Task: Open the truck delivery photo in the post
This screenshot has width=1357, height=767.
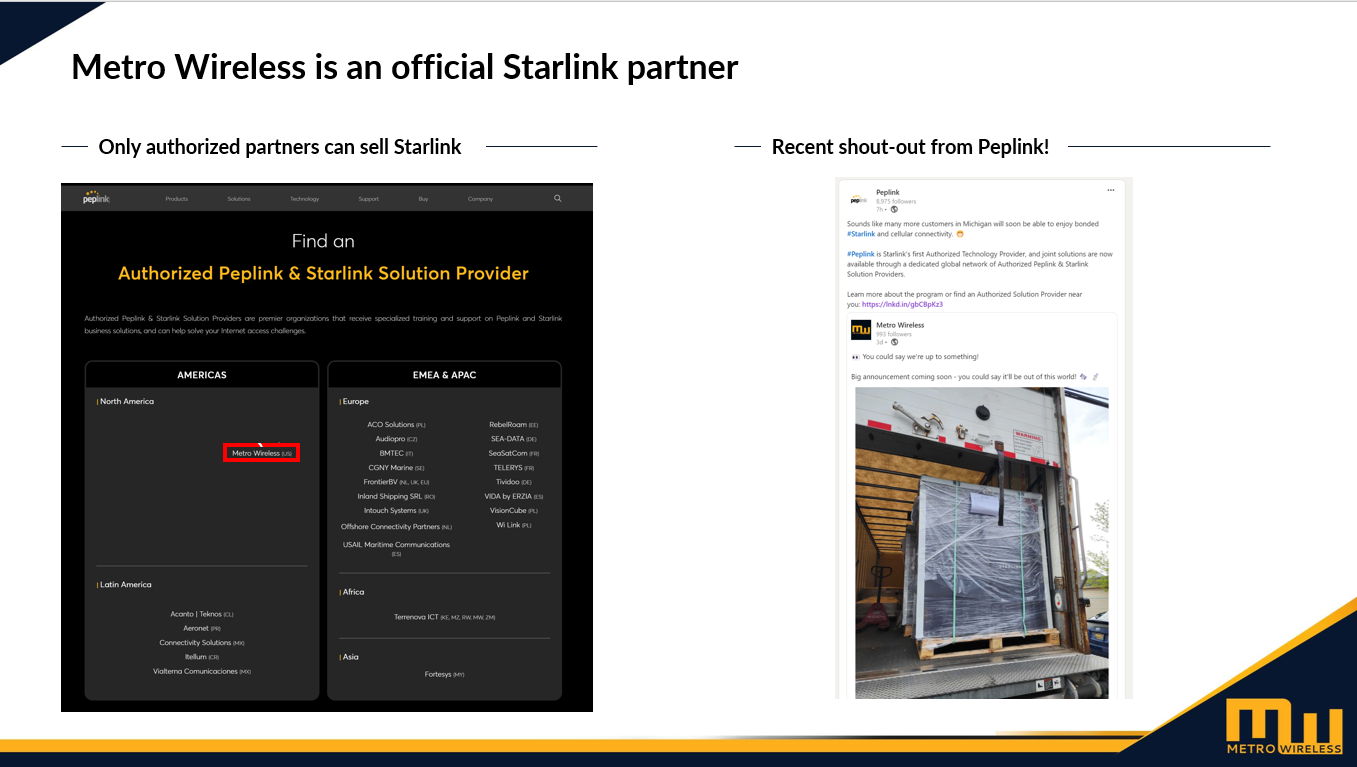Action: pyautogui.click(x=982, y=542)
